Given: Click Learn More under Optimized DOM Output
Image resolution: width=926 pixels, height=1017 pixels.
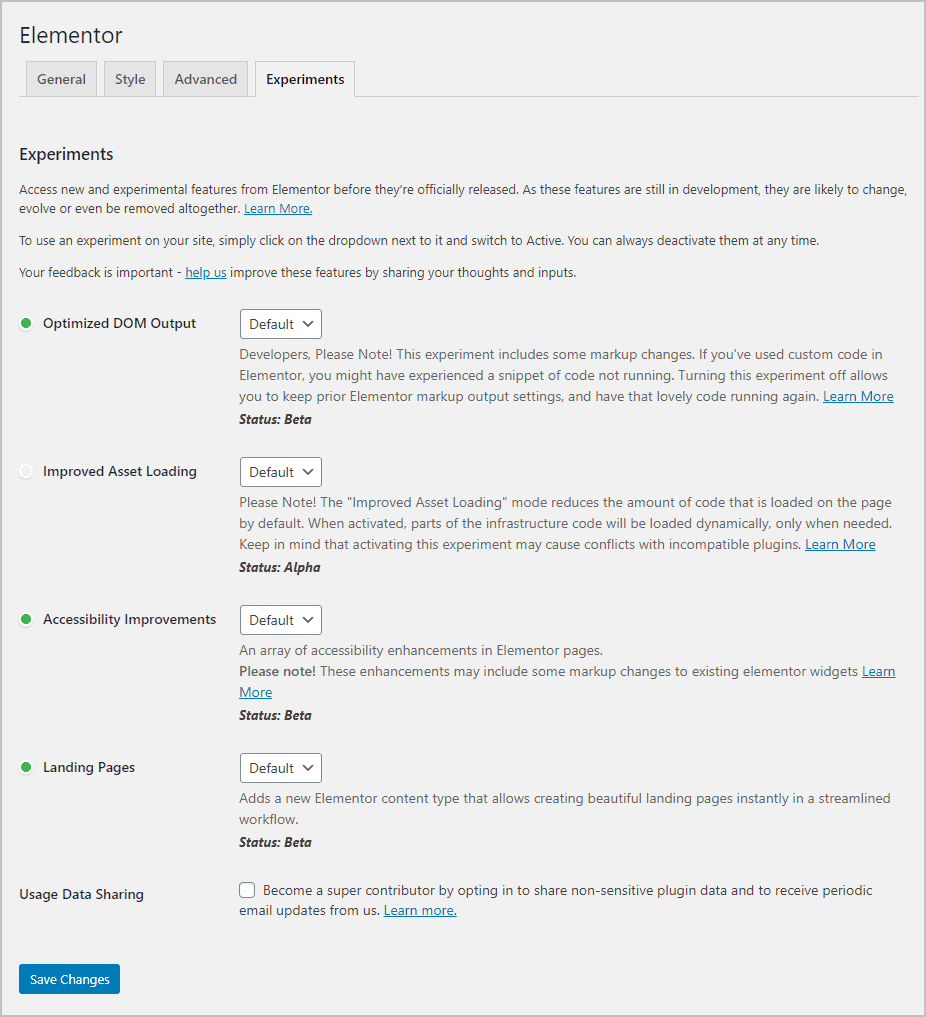Looking at the screenshot, I should pos(858,396).
